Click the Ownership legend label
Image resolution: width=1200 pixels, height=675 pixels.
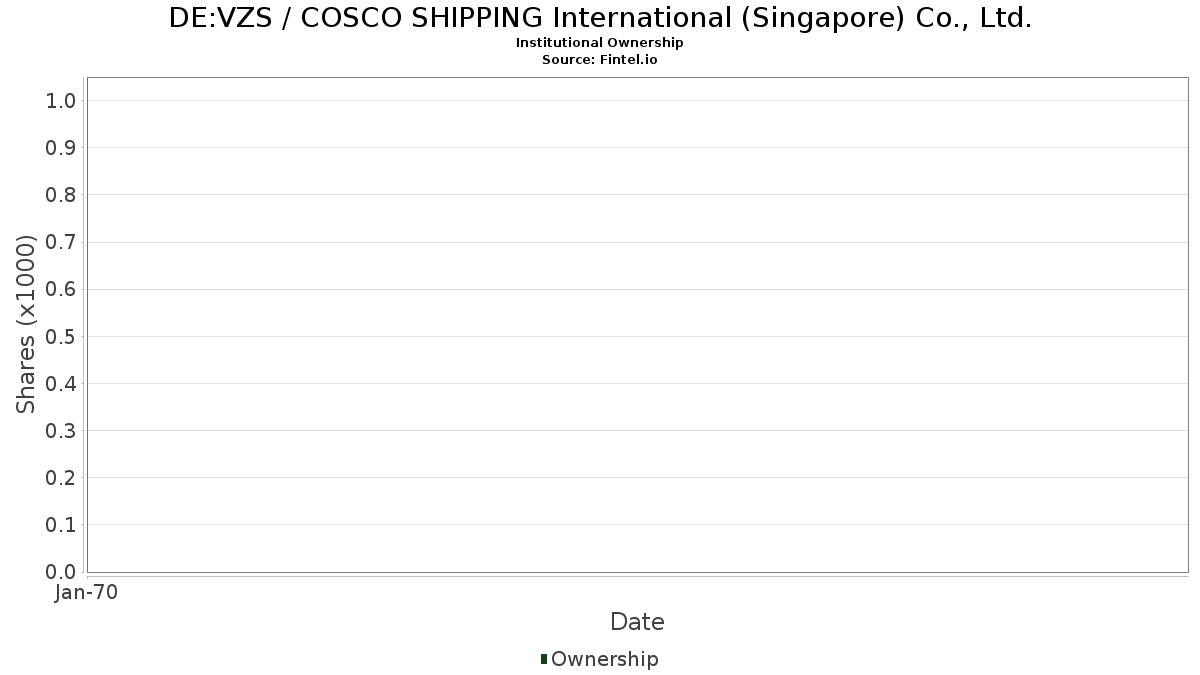pos(604,659)
